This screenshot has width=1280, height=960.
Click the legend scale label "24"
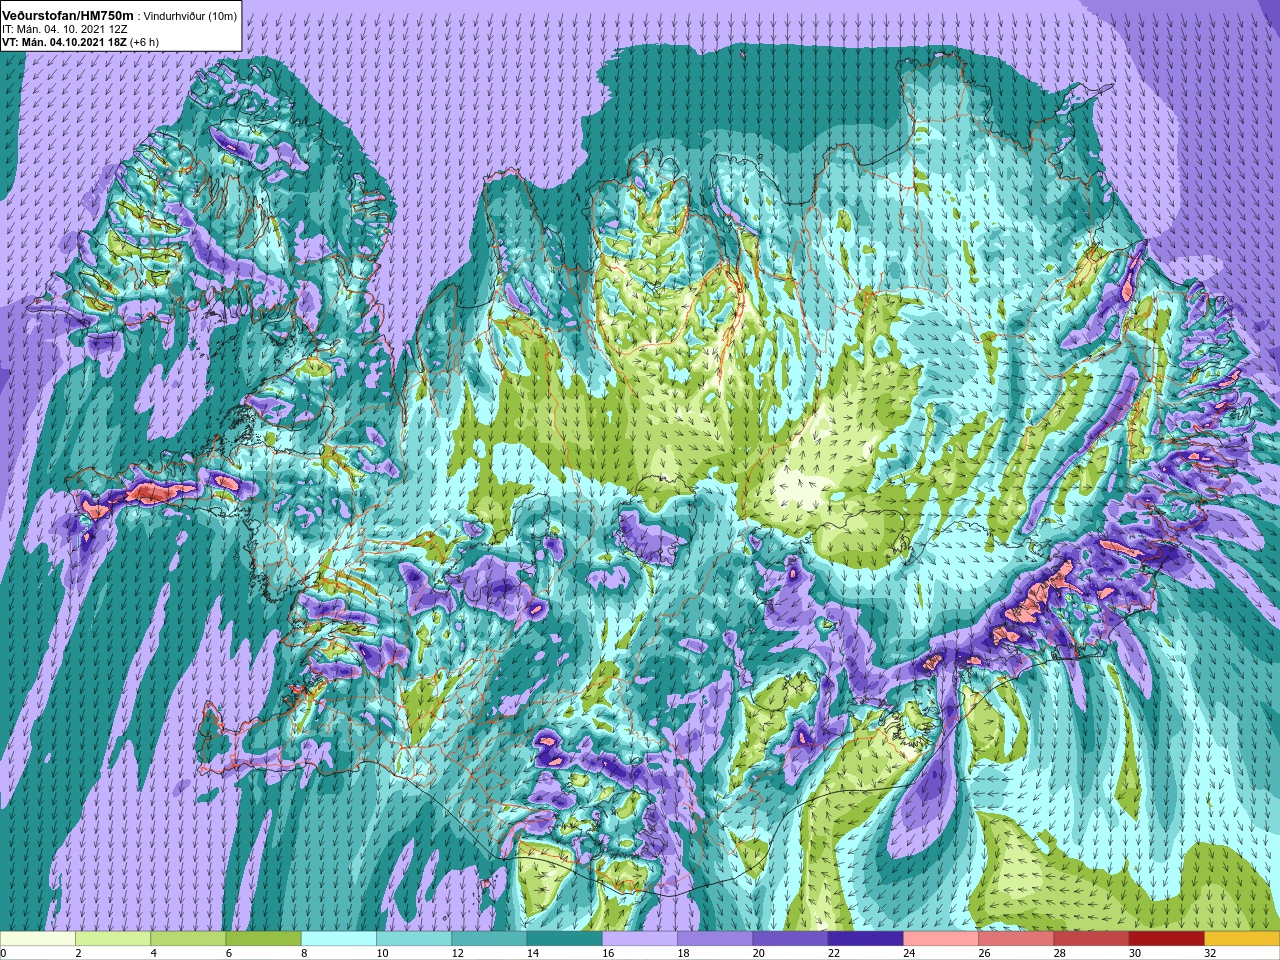coord(909,954)
